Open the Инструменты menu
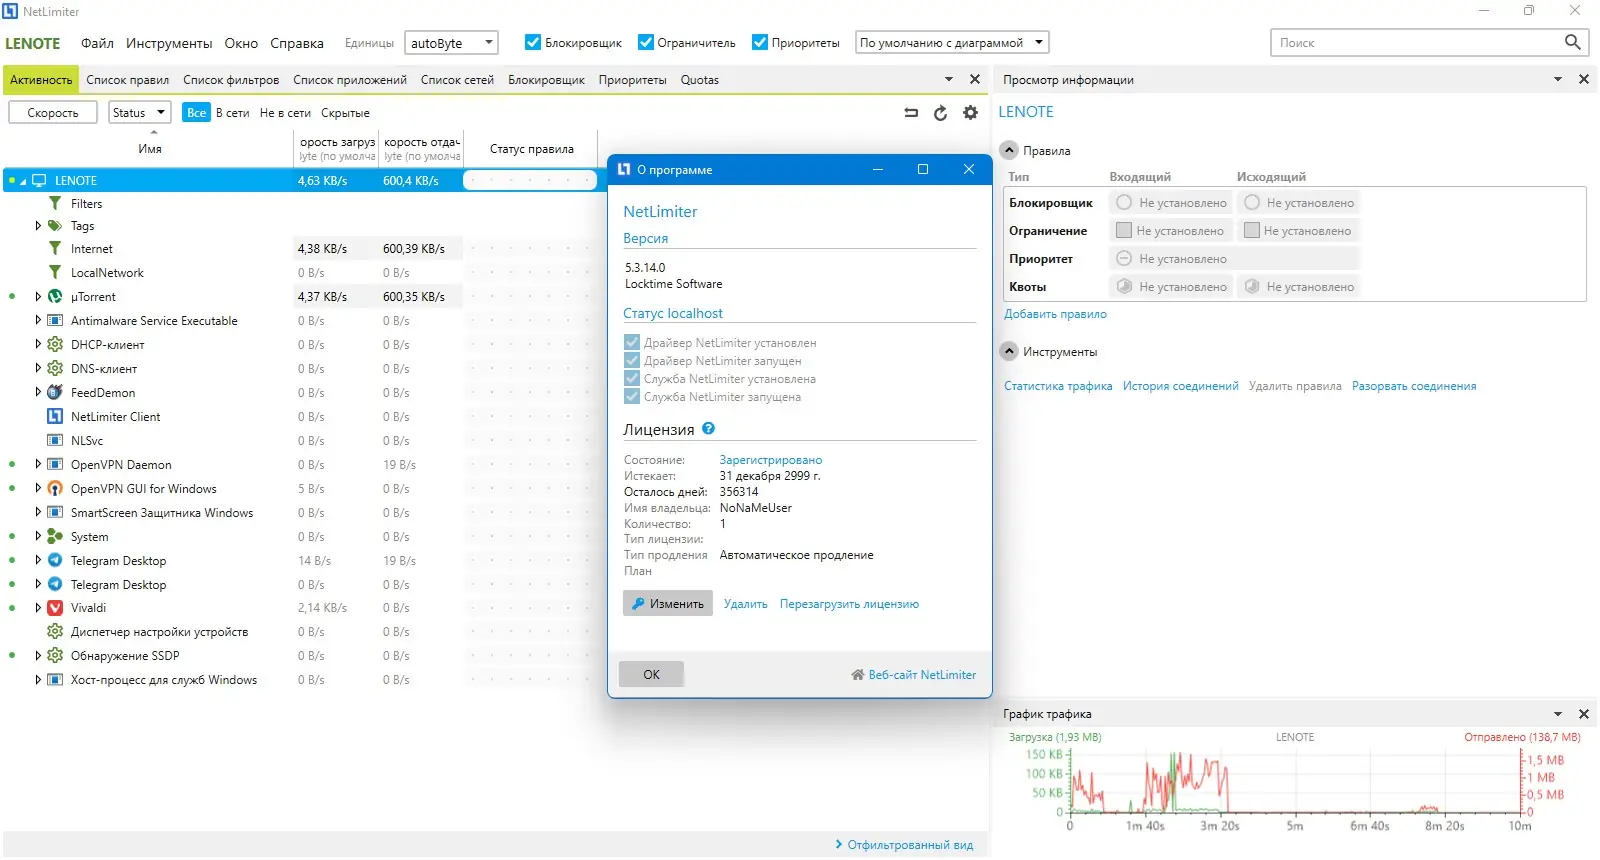 pyautogui.click(x=169, y=43)
